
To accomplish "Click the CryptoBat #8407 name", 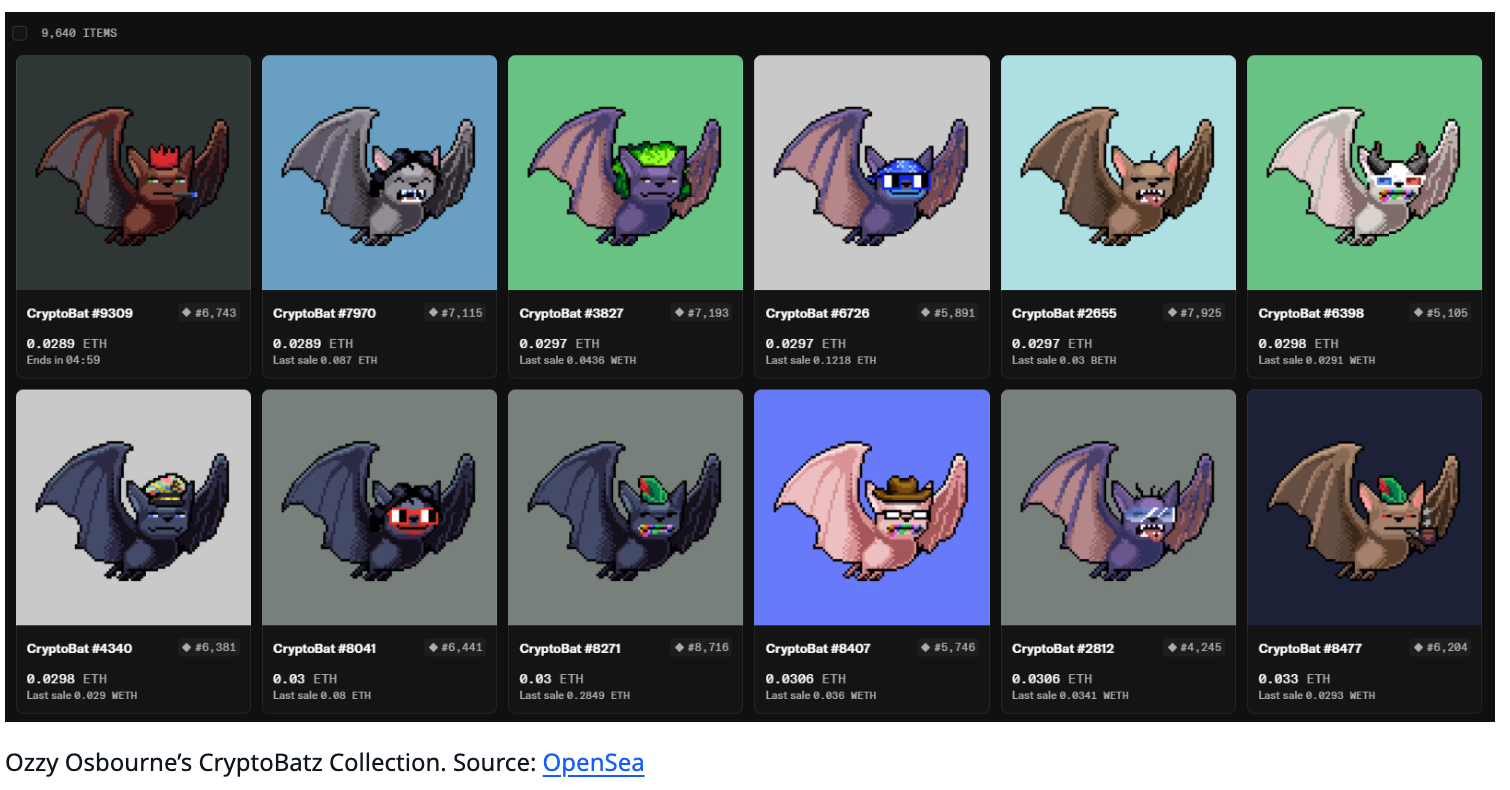I will click(819, 648).
